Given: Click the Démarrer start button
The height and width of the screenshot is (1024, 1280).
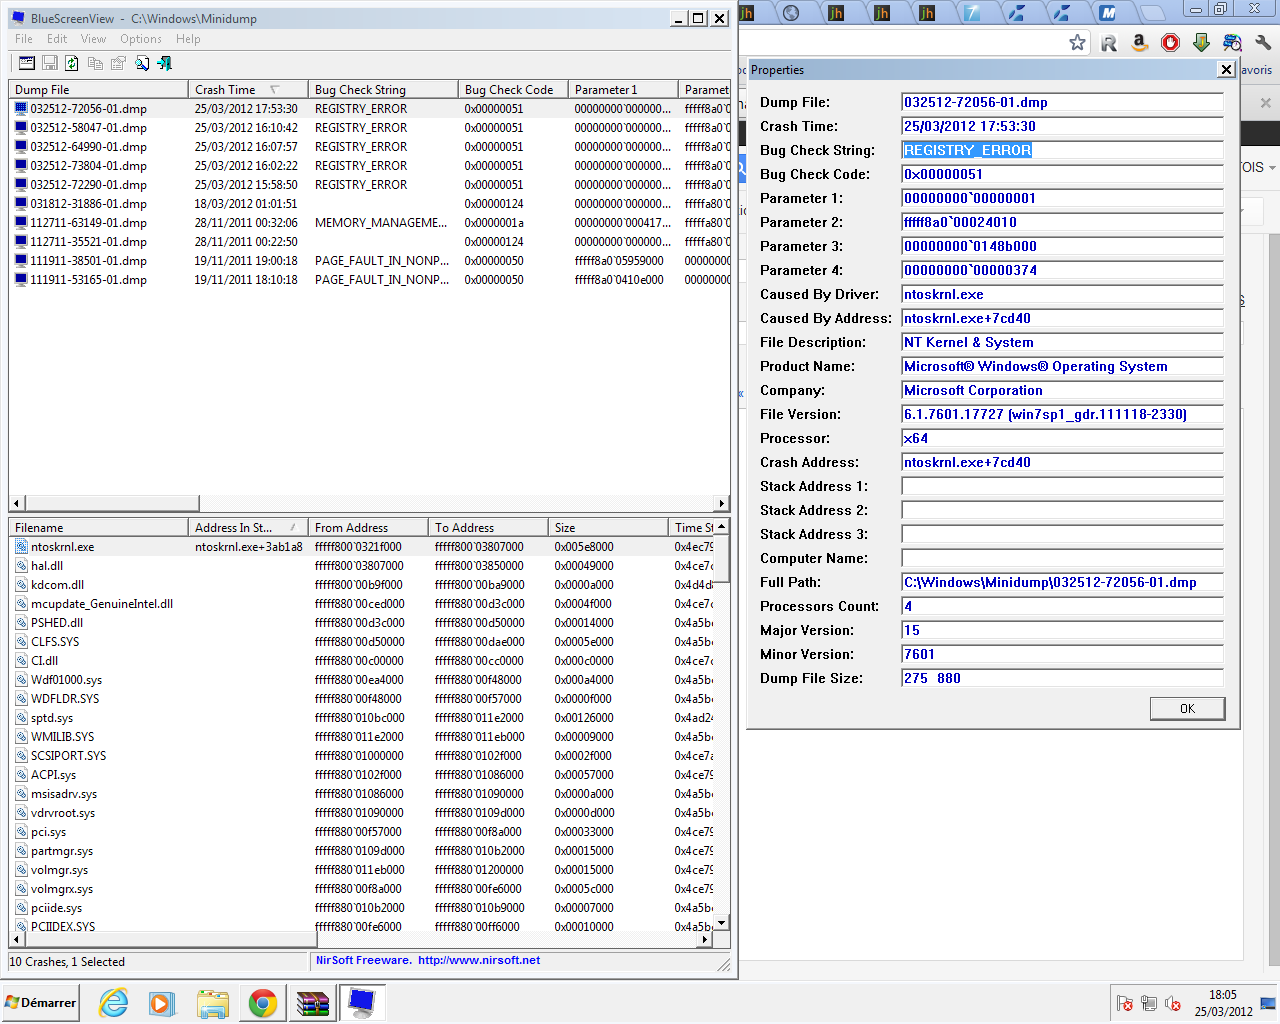Looking at the screenshot, I should [x=40, y=1002].
